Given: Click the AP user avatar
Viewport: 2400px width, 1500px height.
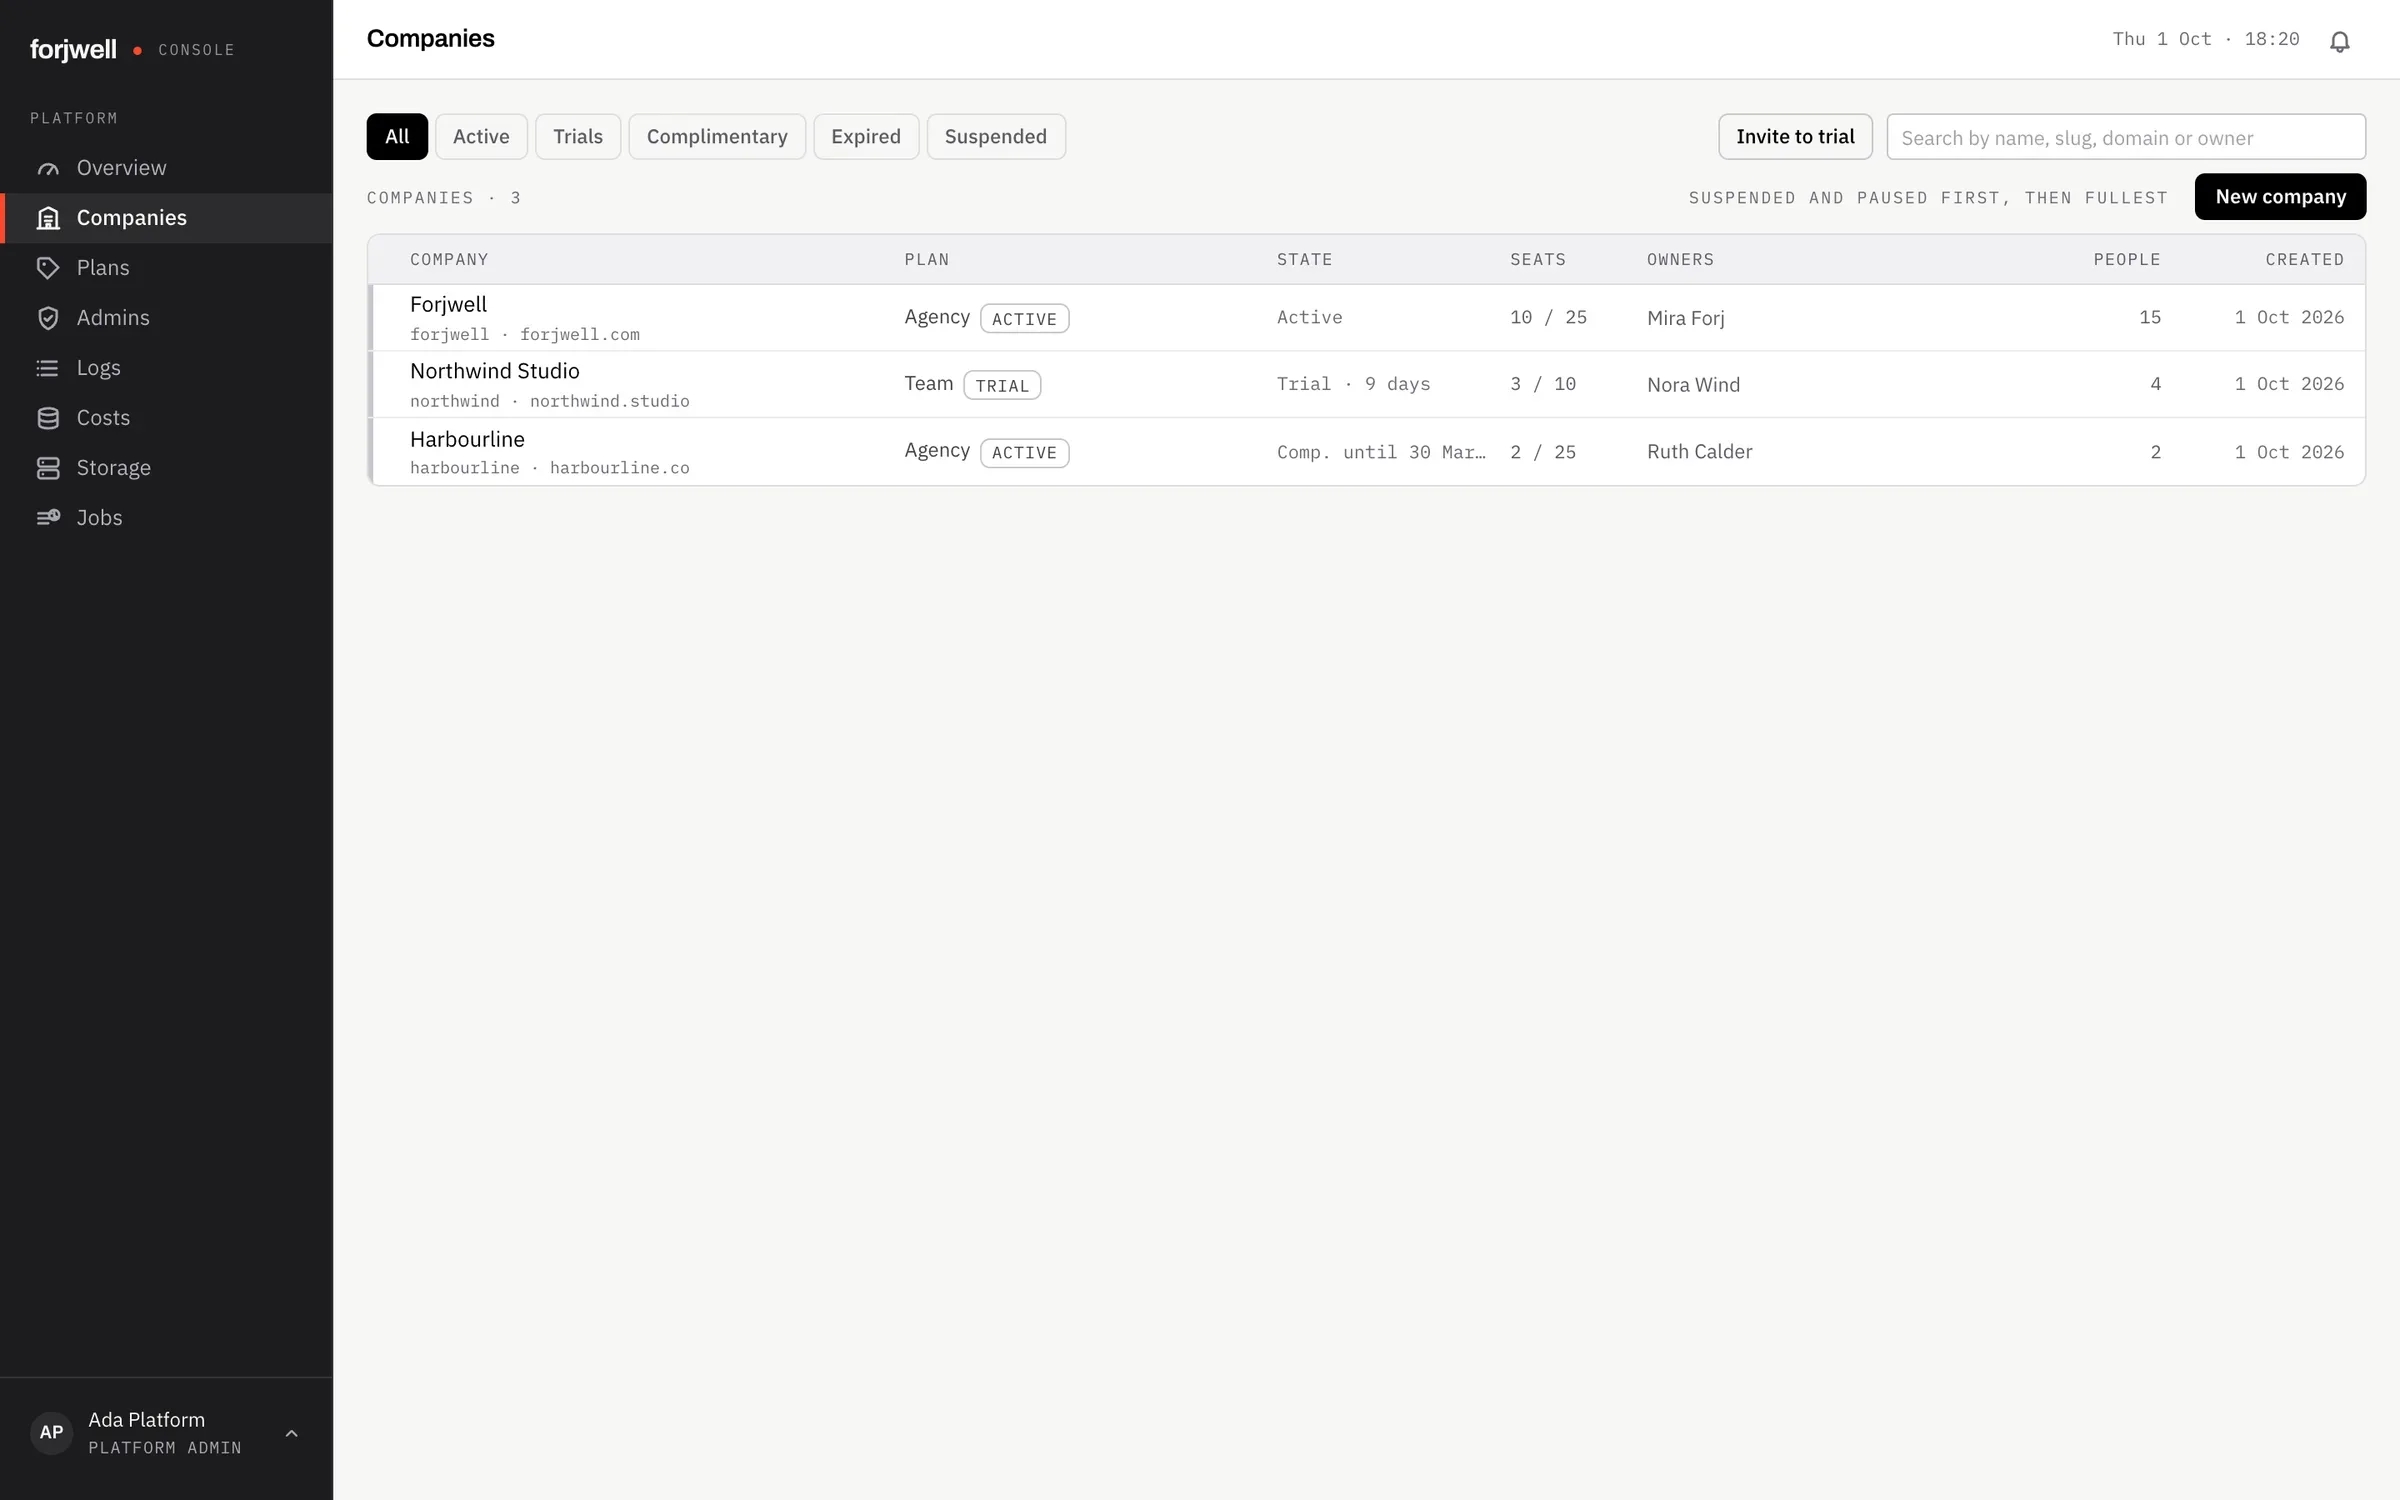Looking at the screenshot, I should [x=51, y=1433].
